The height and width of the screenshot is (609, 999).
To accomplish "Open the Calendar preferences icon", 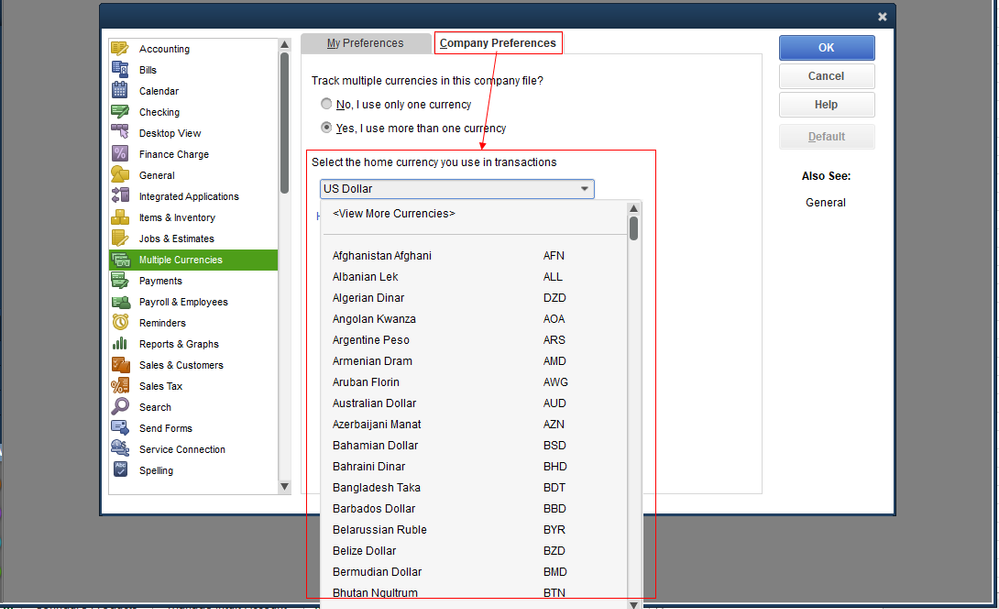I will click(x=120, y=90).
